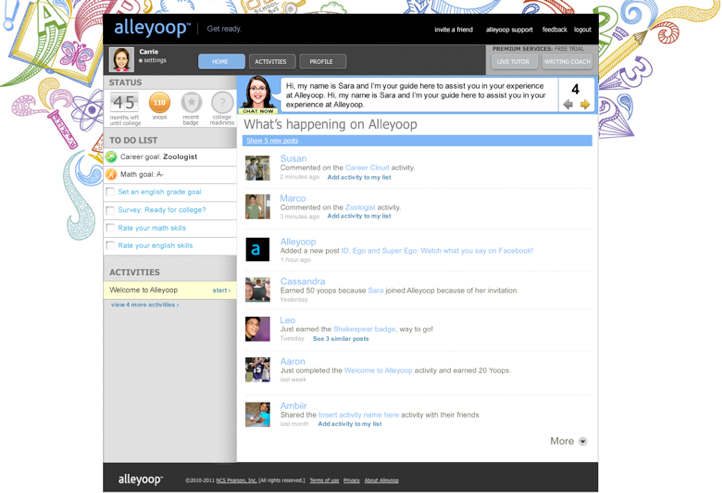Open Terms of use footer link
This screenshot has width=722, height=493.
pyautogui.click(x=324, y=481)
